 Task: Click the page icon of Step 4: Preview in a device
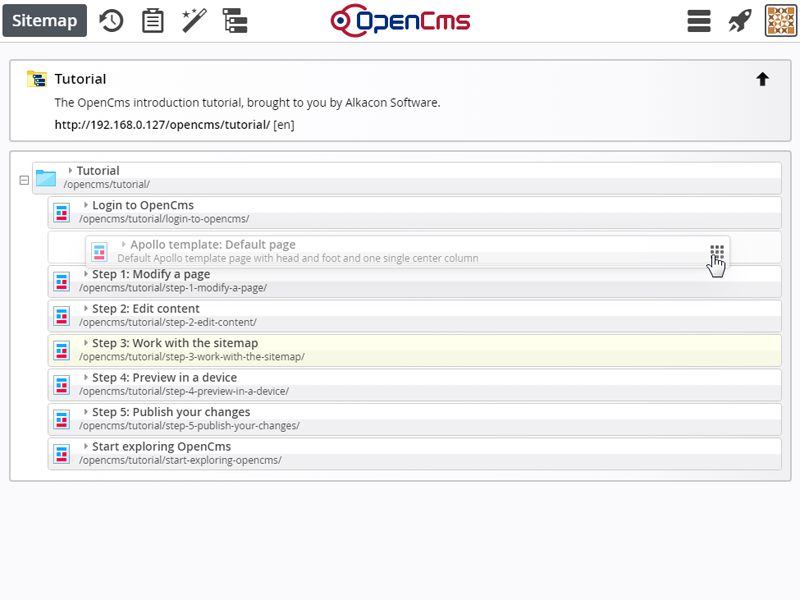[62, 385]
